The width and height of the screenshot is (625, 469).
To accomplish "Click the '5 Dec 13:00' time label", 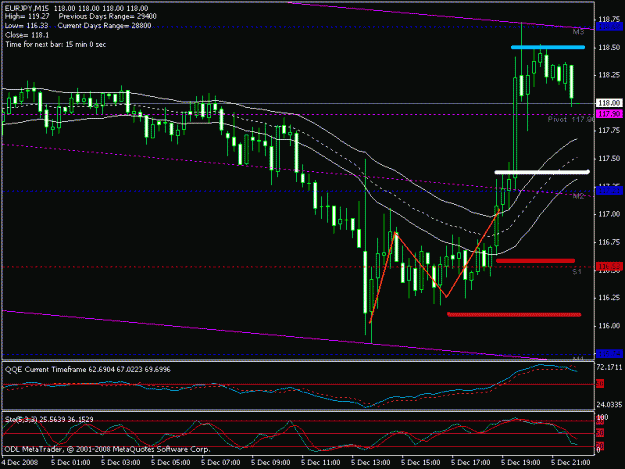I will [x=371, y=463].
